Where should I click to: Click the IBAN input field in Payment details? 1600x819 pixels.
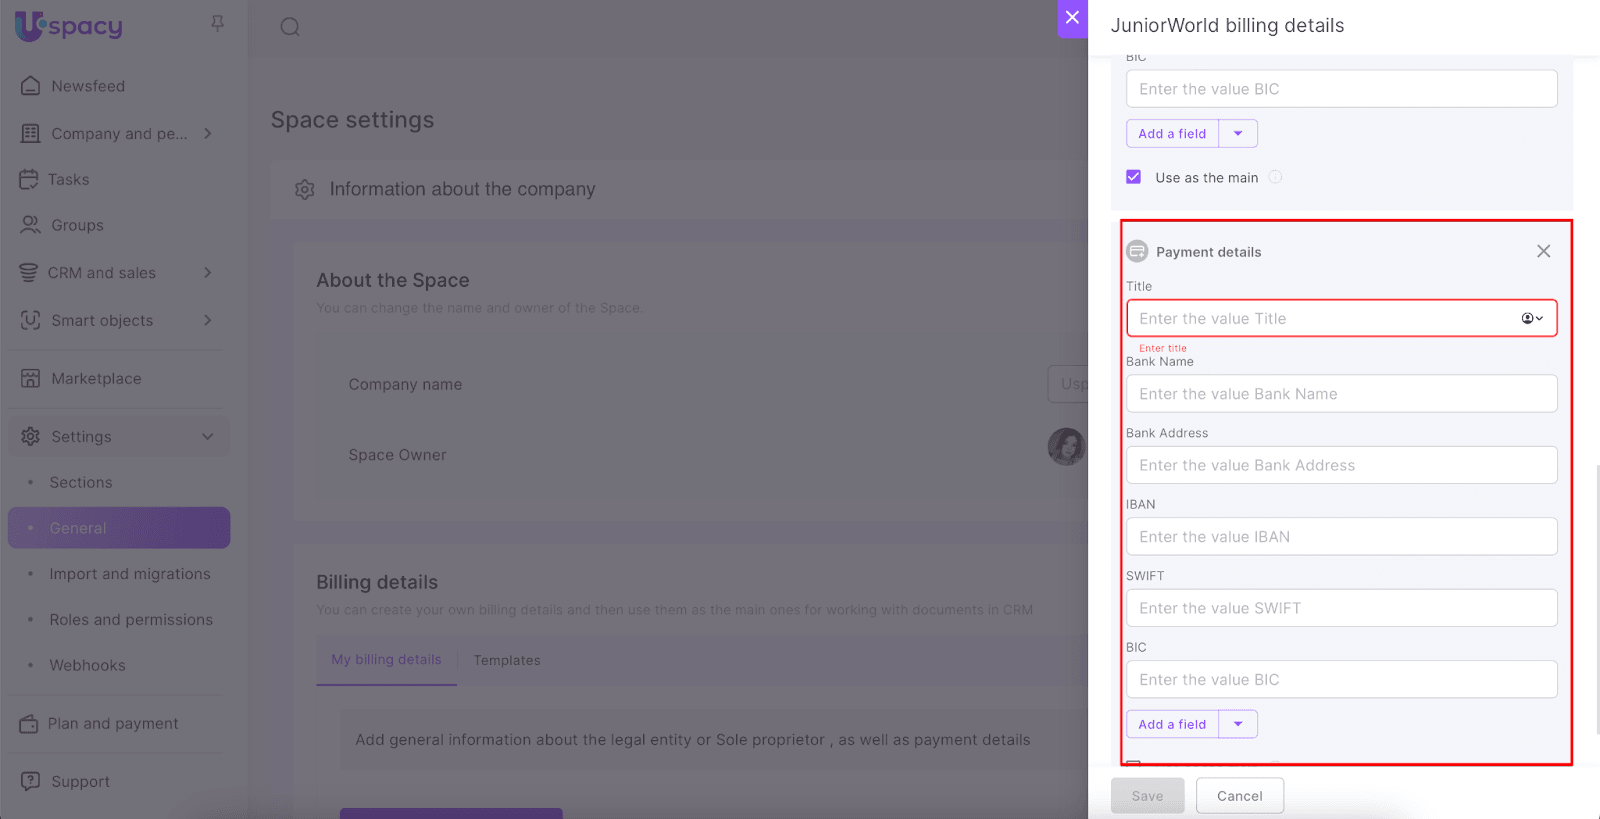[1341, 537]
